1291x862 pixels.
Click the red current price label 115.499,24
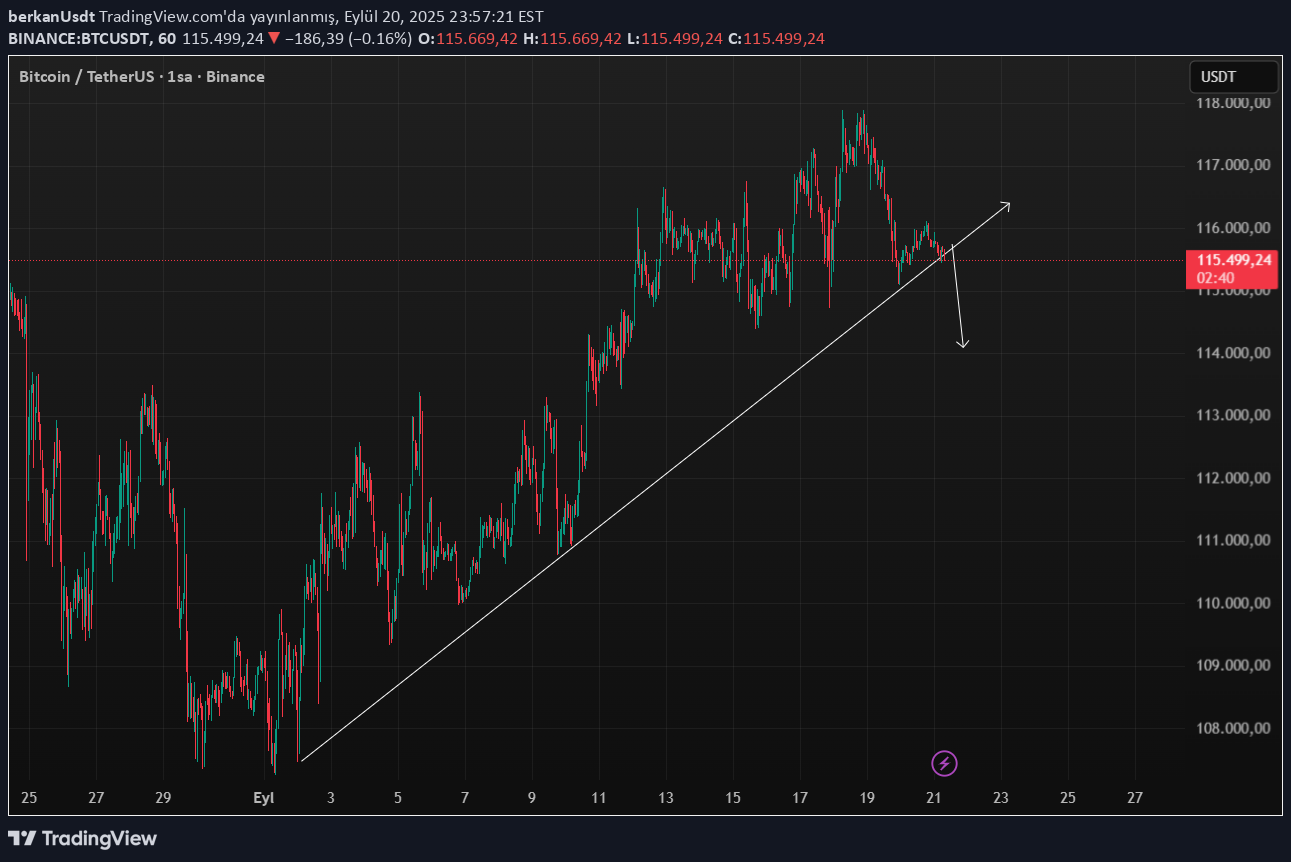(x=1234, y=260)
